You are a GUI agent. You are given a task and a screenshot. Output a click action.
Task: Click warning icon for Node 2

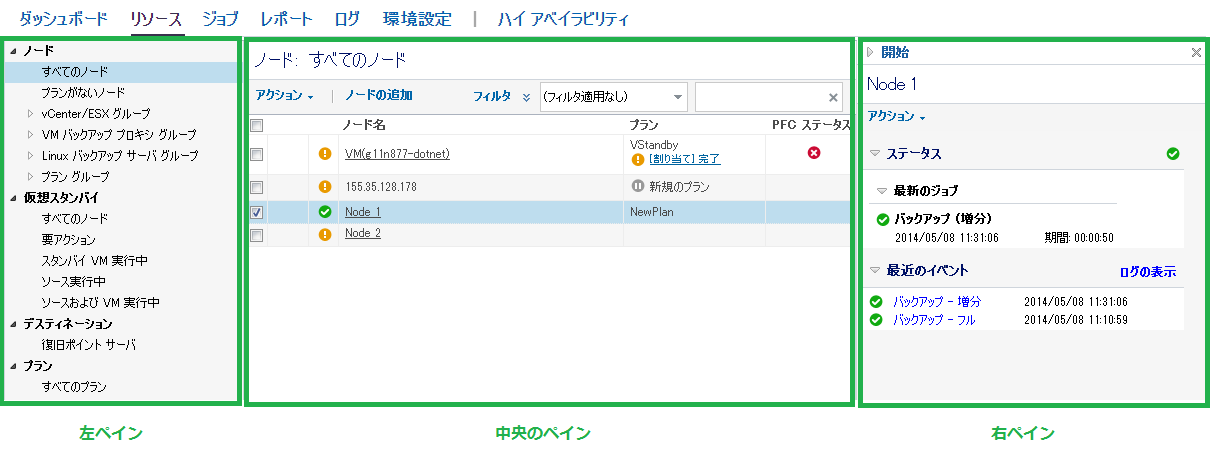pyautogui.click(x=324, y=235)
